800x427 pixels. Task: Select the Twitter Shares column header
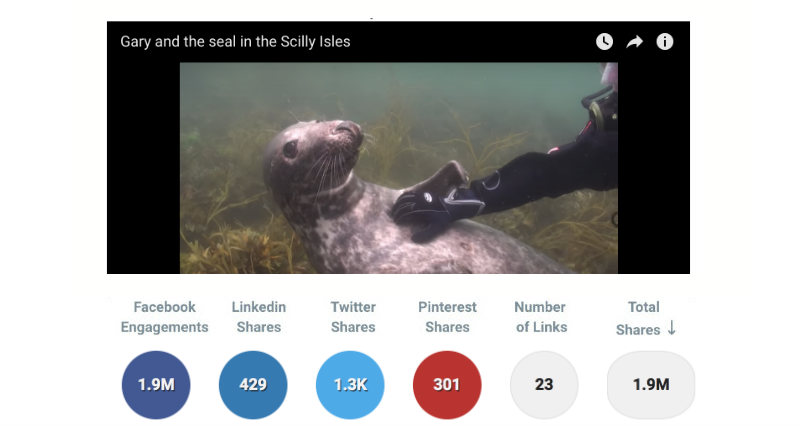[x=353, y=317]
